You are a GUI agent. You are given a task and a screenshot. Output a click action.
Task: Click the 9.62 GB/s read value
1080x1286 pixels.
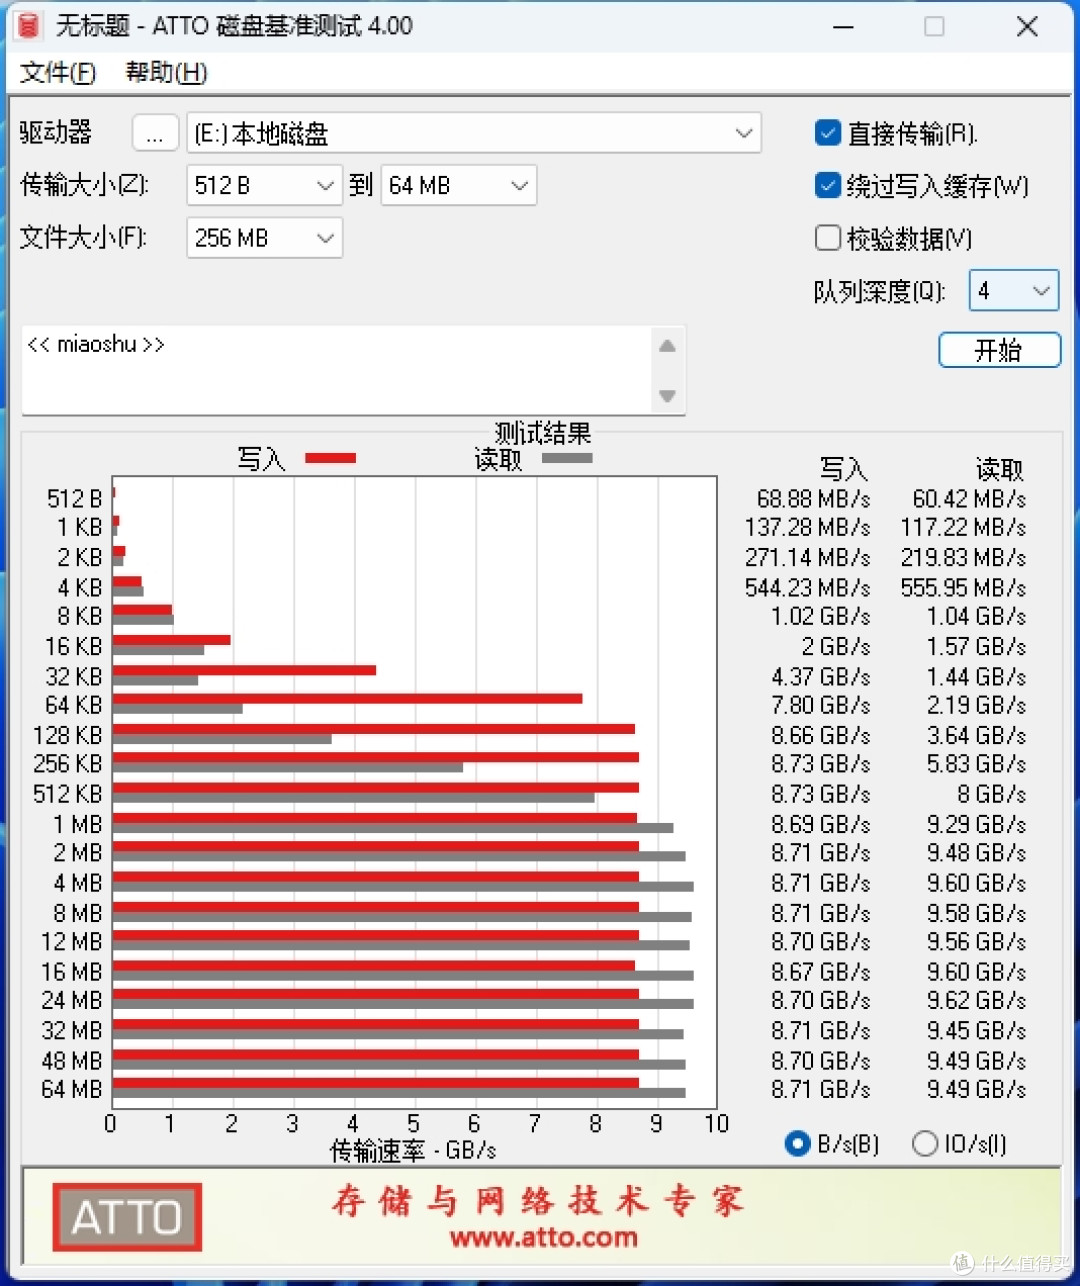[x=976, y=1001]
